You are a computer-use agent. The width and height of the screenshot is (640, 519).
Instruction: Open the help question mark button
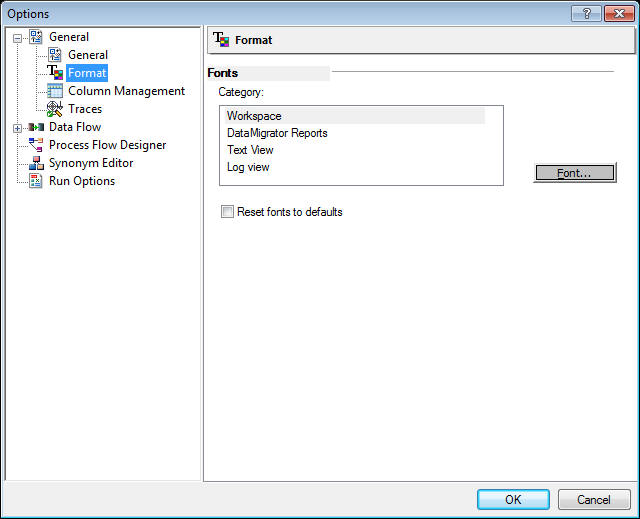point(587,14)
